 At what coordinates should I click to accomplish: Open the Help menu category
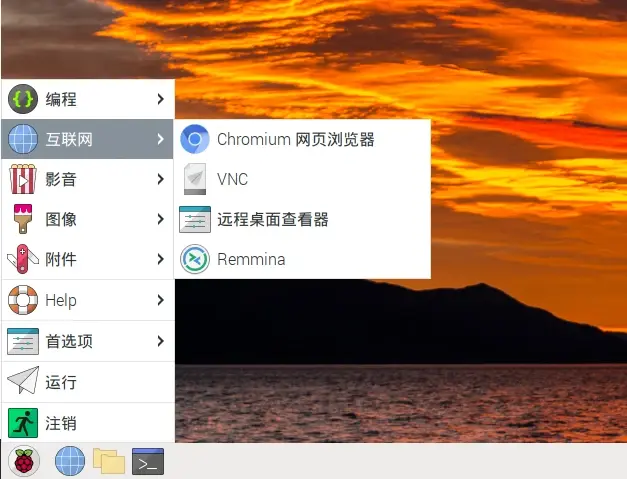click(88, 300)
